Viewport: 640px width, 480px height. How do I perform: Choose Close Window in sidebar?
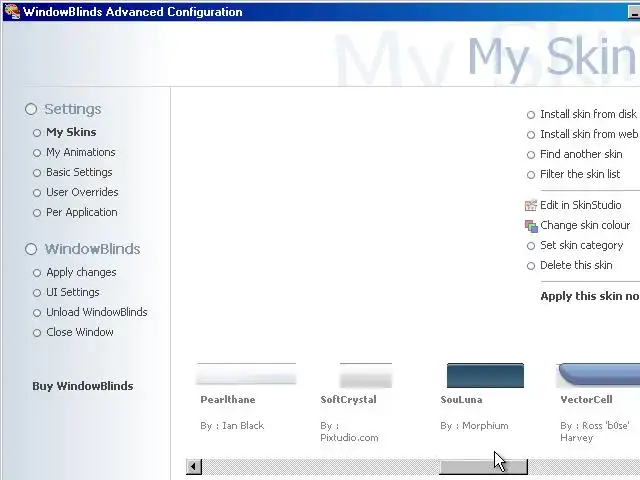(80, 332)
